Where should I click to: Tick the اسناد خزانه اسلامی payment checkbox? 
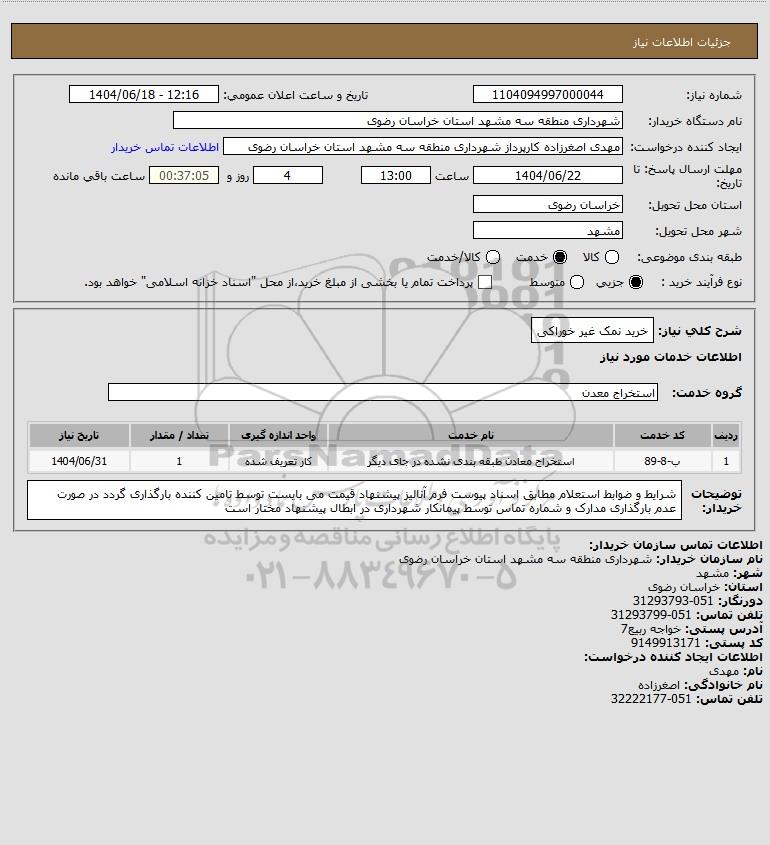tap(485, 282)
